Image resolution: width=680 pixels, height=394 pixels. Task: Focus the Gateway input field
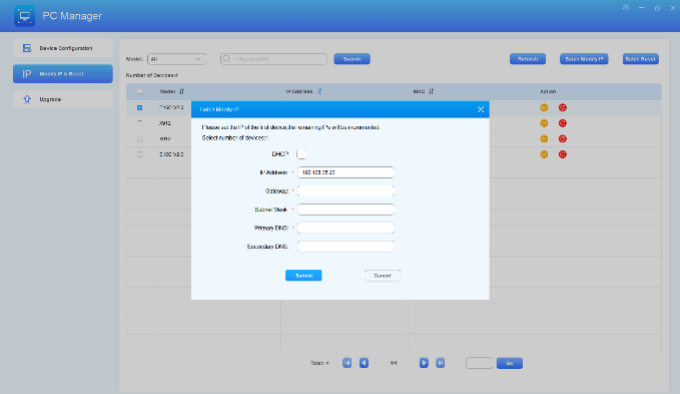pos(346,191)
